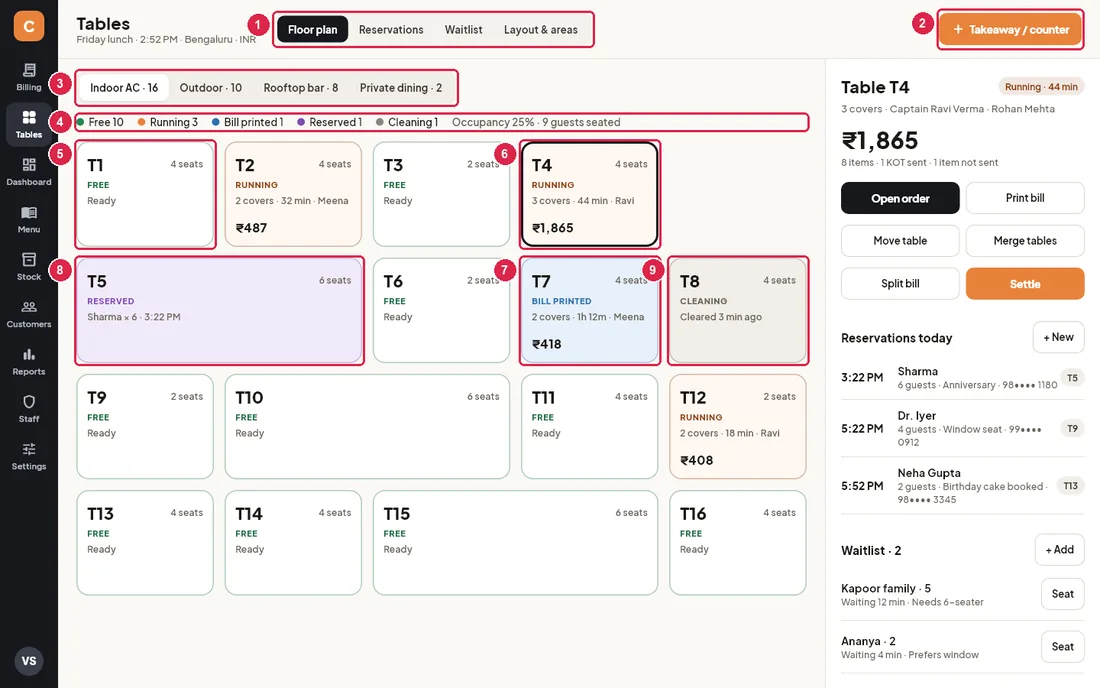Image resolution: width=1100 pixels, height=688 pixels.
Task: Open the Neha Gupta reservation
Action: tap(962, 486)
